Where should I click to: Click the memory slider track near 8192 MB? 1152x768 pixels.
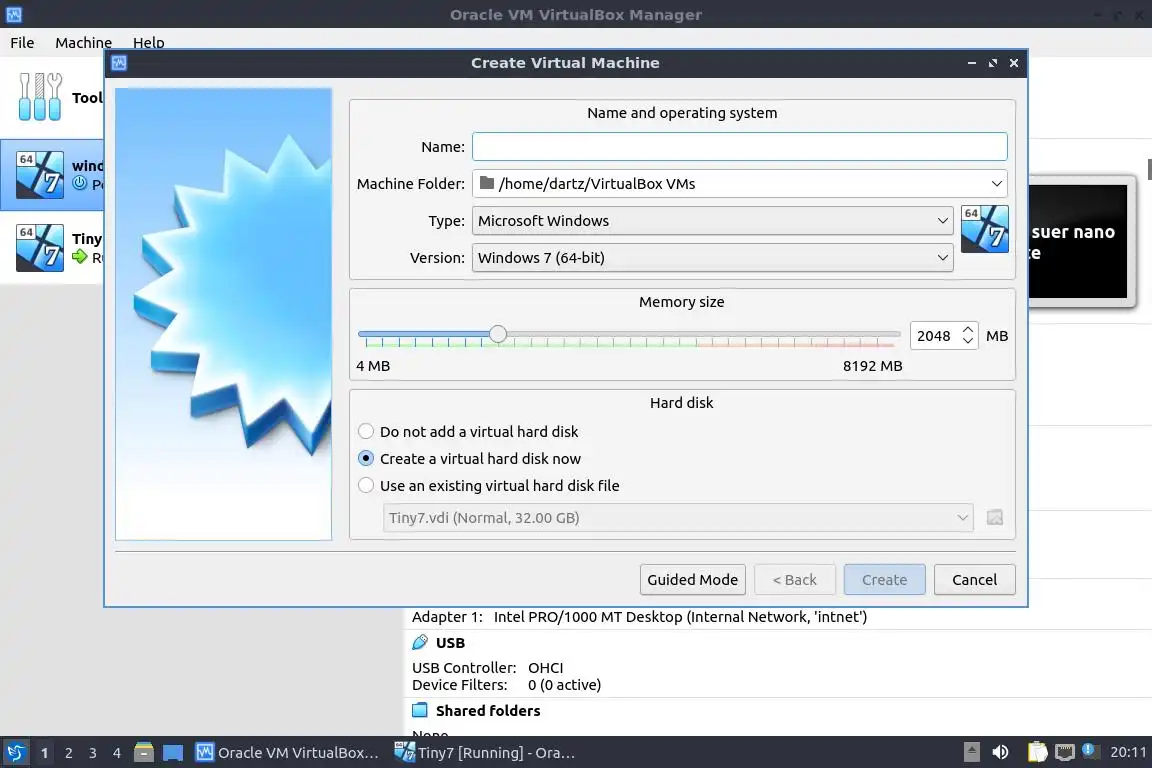coord(896,334)
